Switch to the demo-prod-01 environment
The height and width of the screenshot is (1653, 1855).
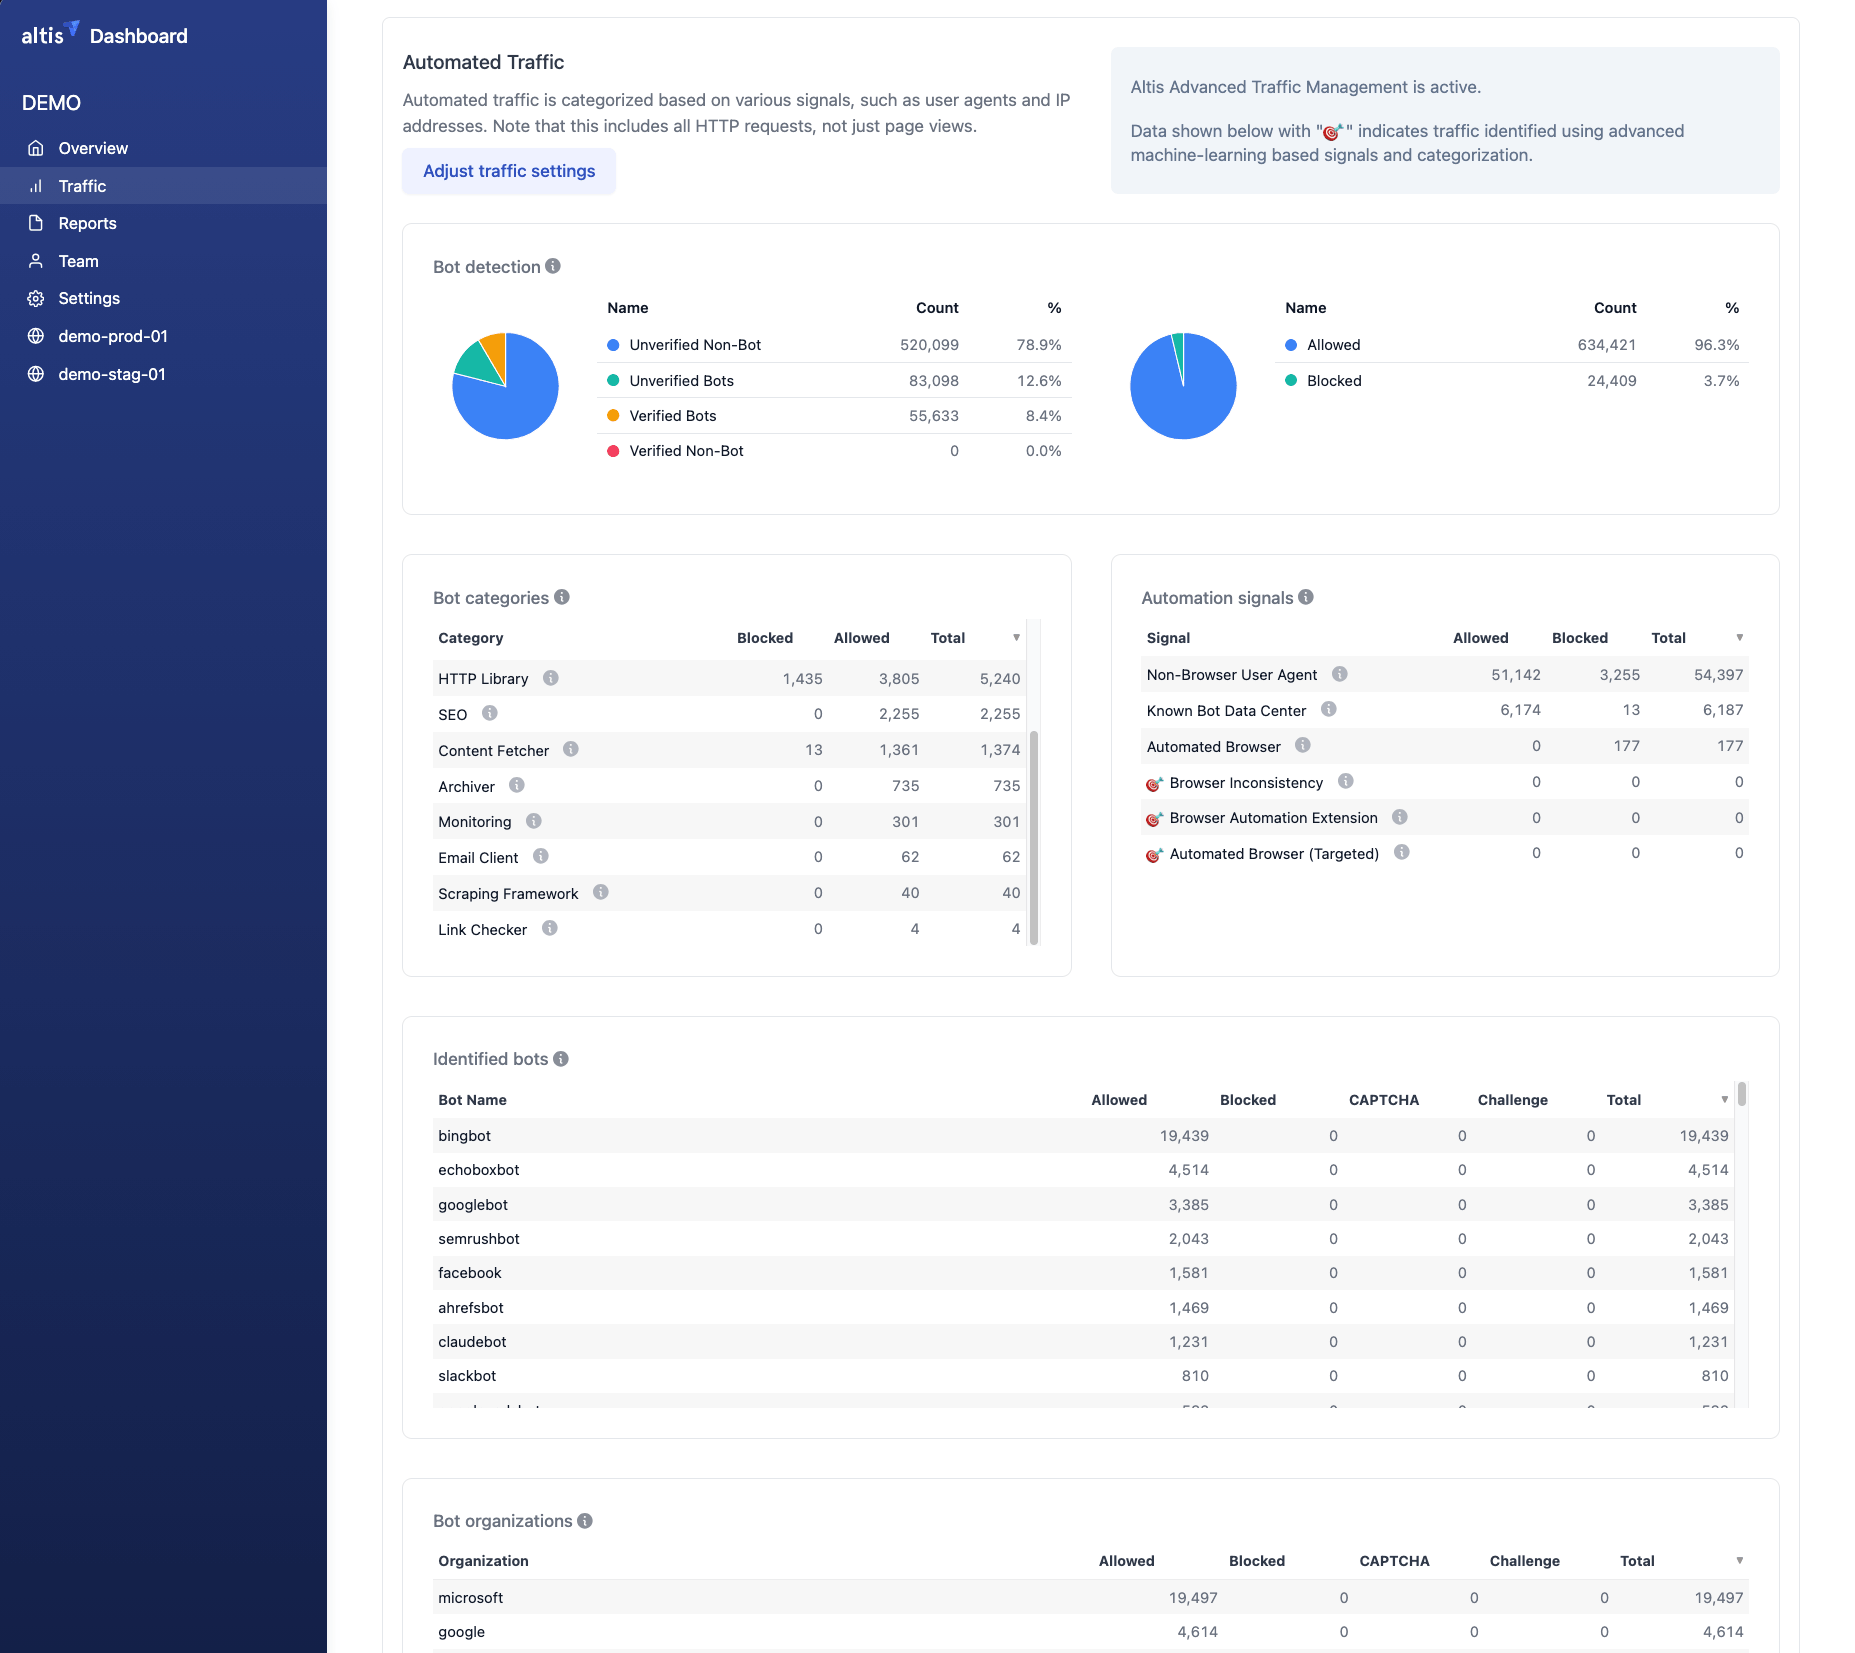[x=163, y=336]
